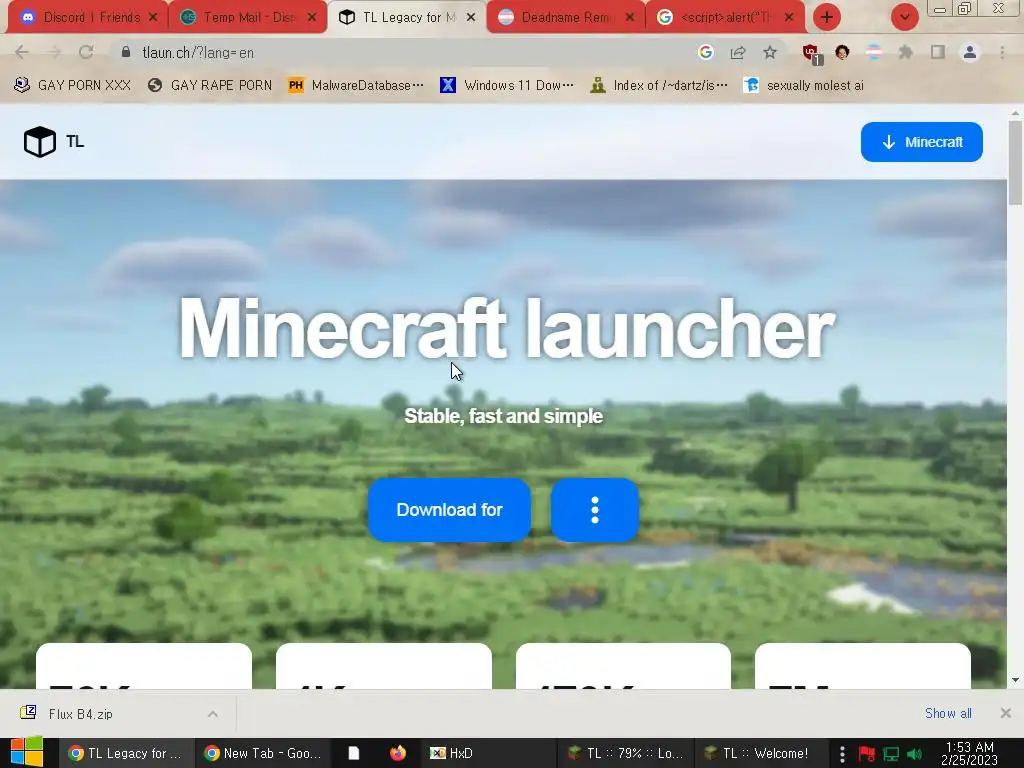Click the Download for button

pos(449,509)
